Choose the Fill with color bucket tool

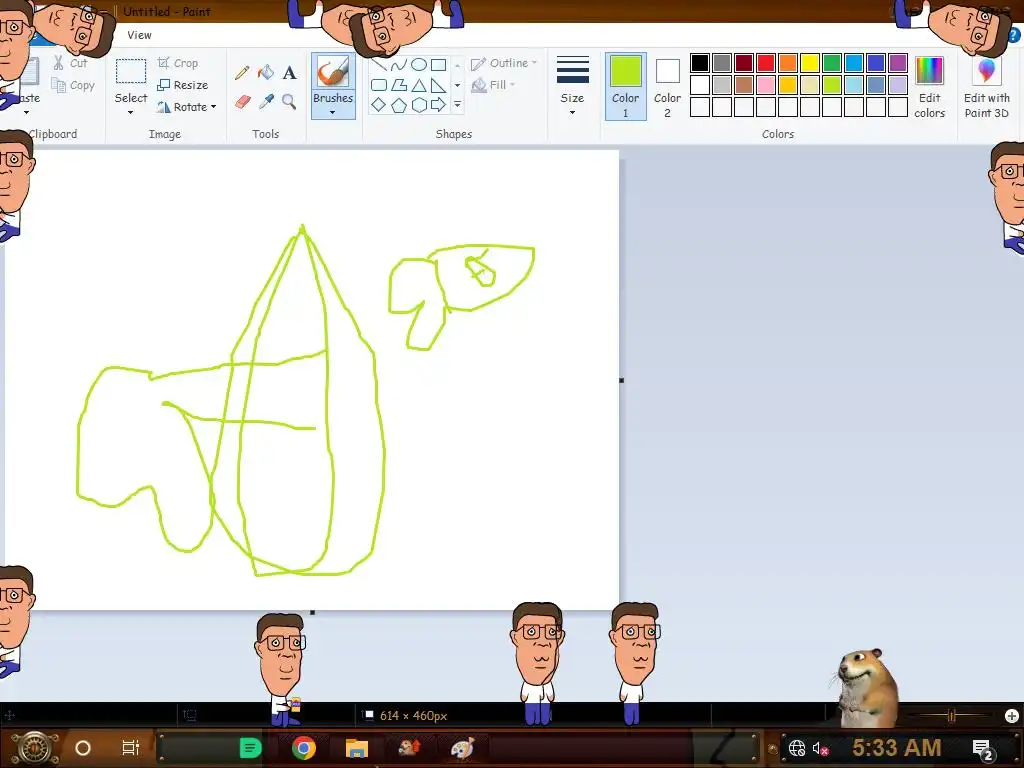click(266, 72)
